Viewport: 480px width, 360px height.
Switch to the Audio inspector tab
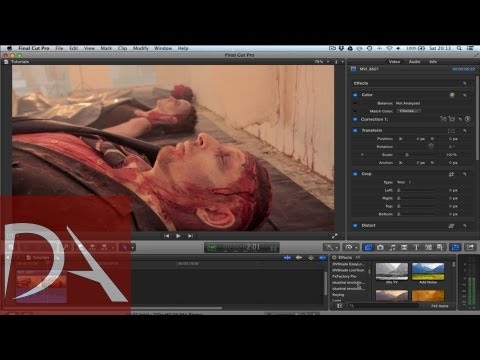pyautogui.click(x=414, y=62)
